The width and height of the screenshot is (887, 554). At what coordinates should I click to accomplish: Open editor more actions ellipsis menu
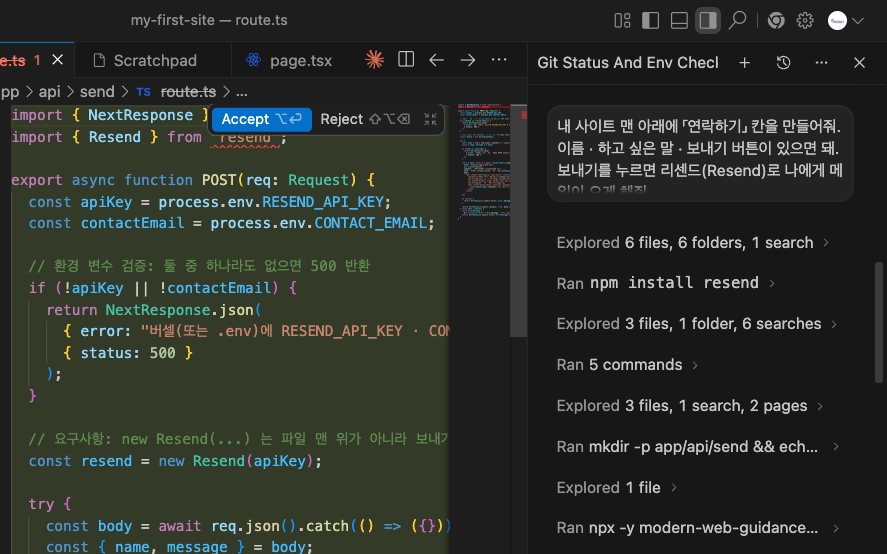coord(499,59)
